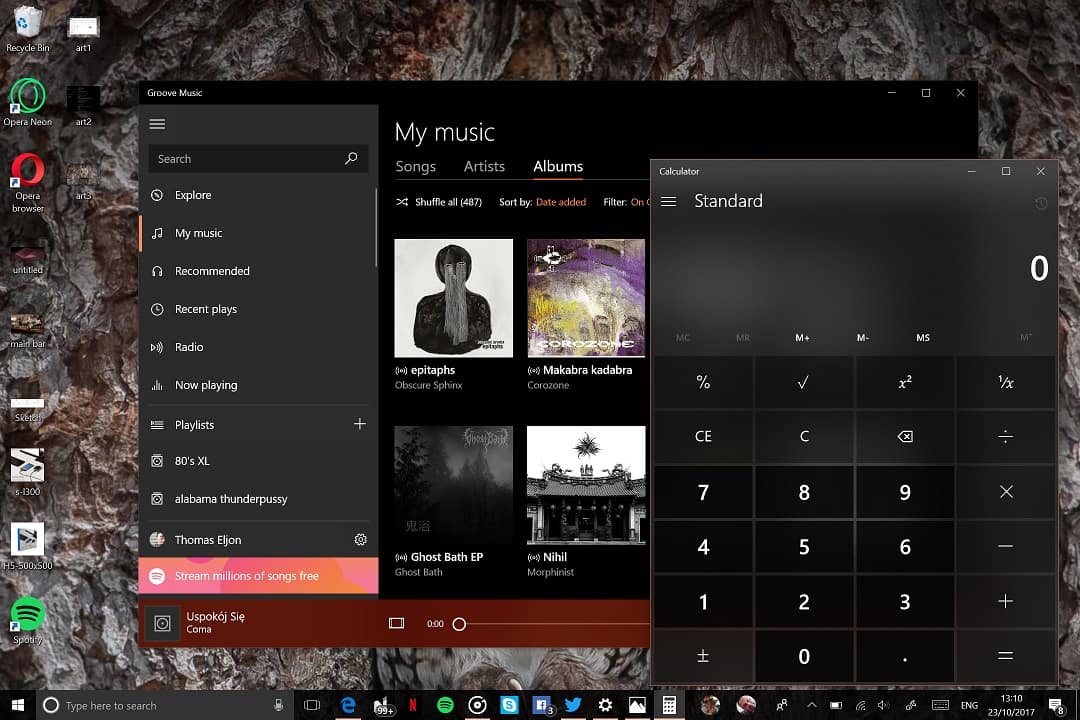This screenshot has height=720, width=1080.
Task: Open the alabama thunderpussy playlist
Action: [258, 498]
